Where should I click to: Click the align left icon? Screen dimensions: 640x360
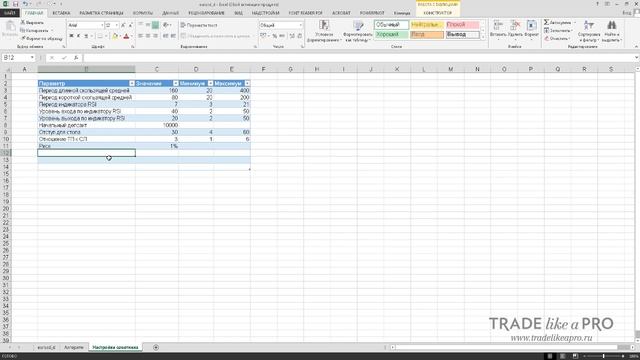point(140,36)
